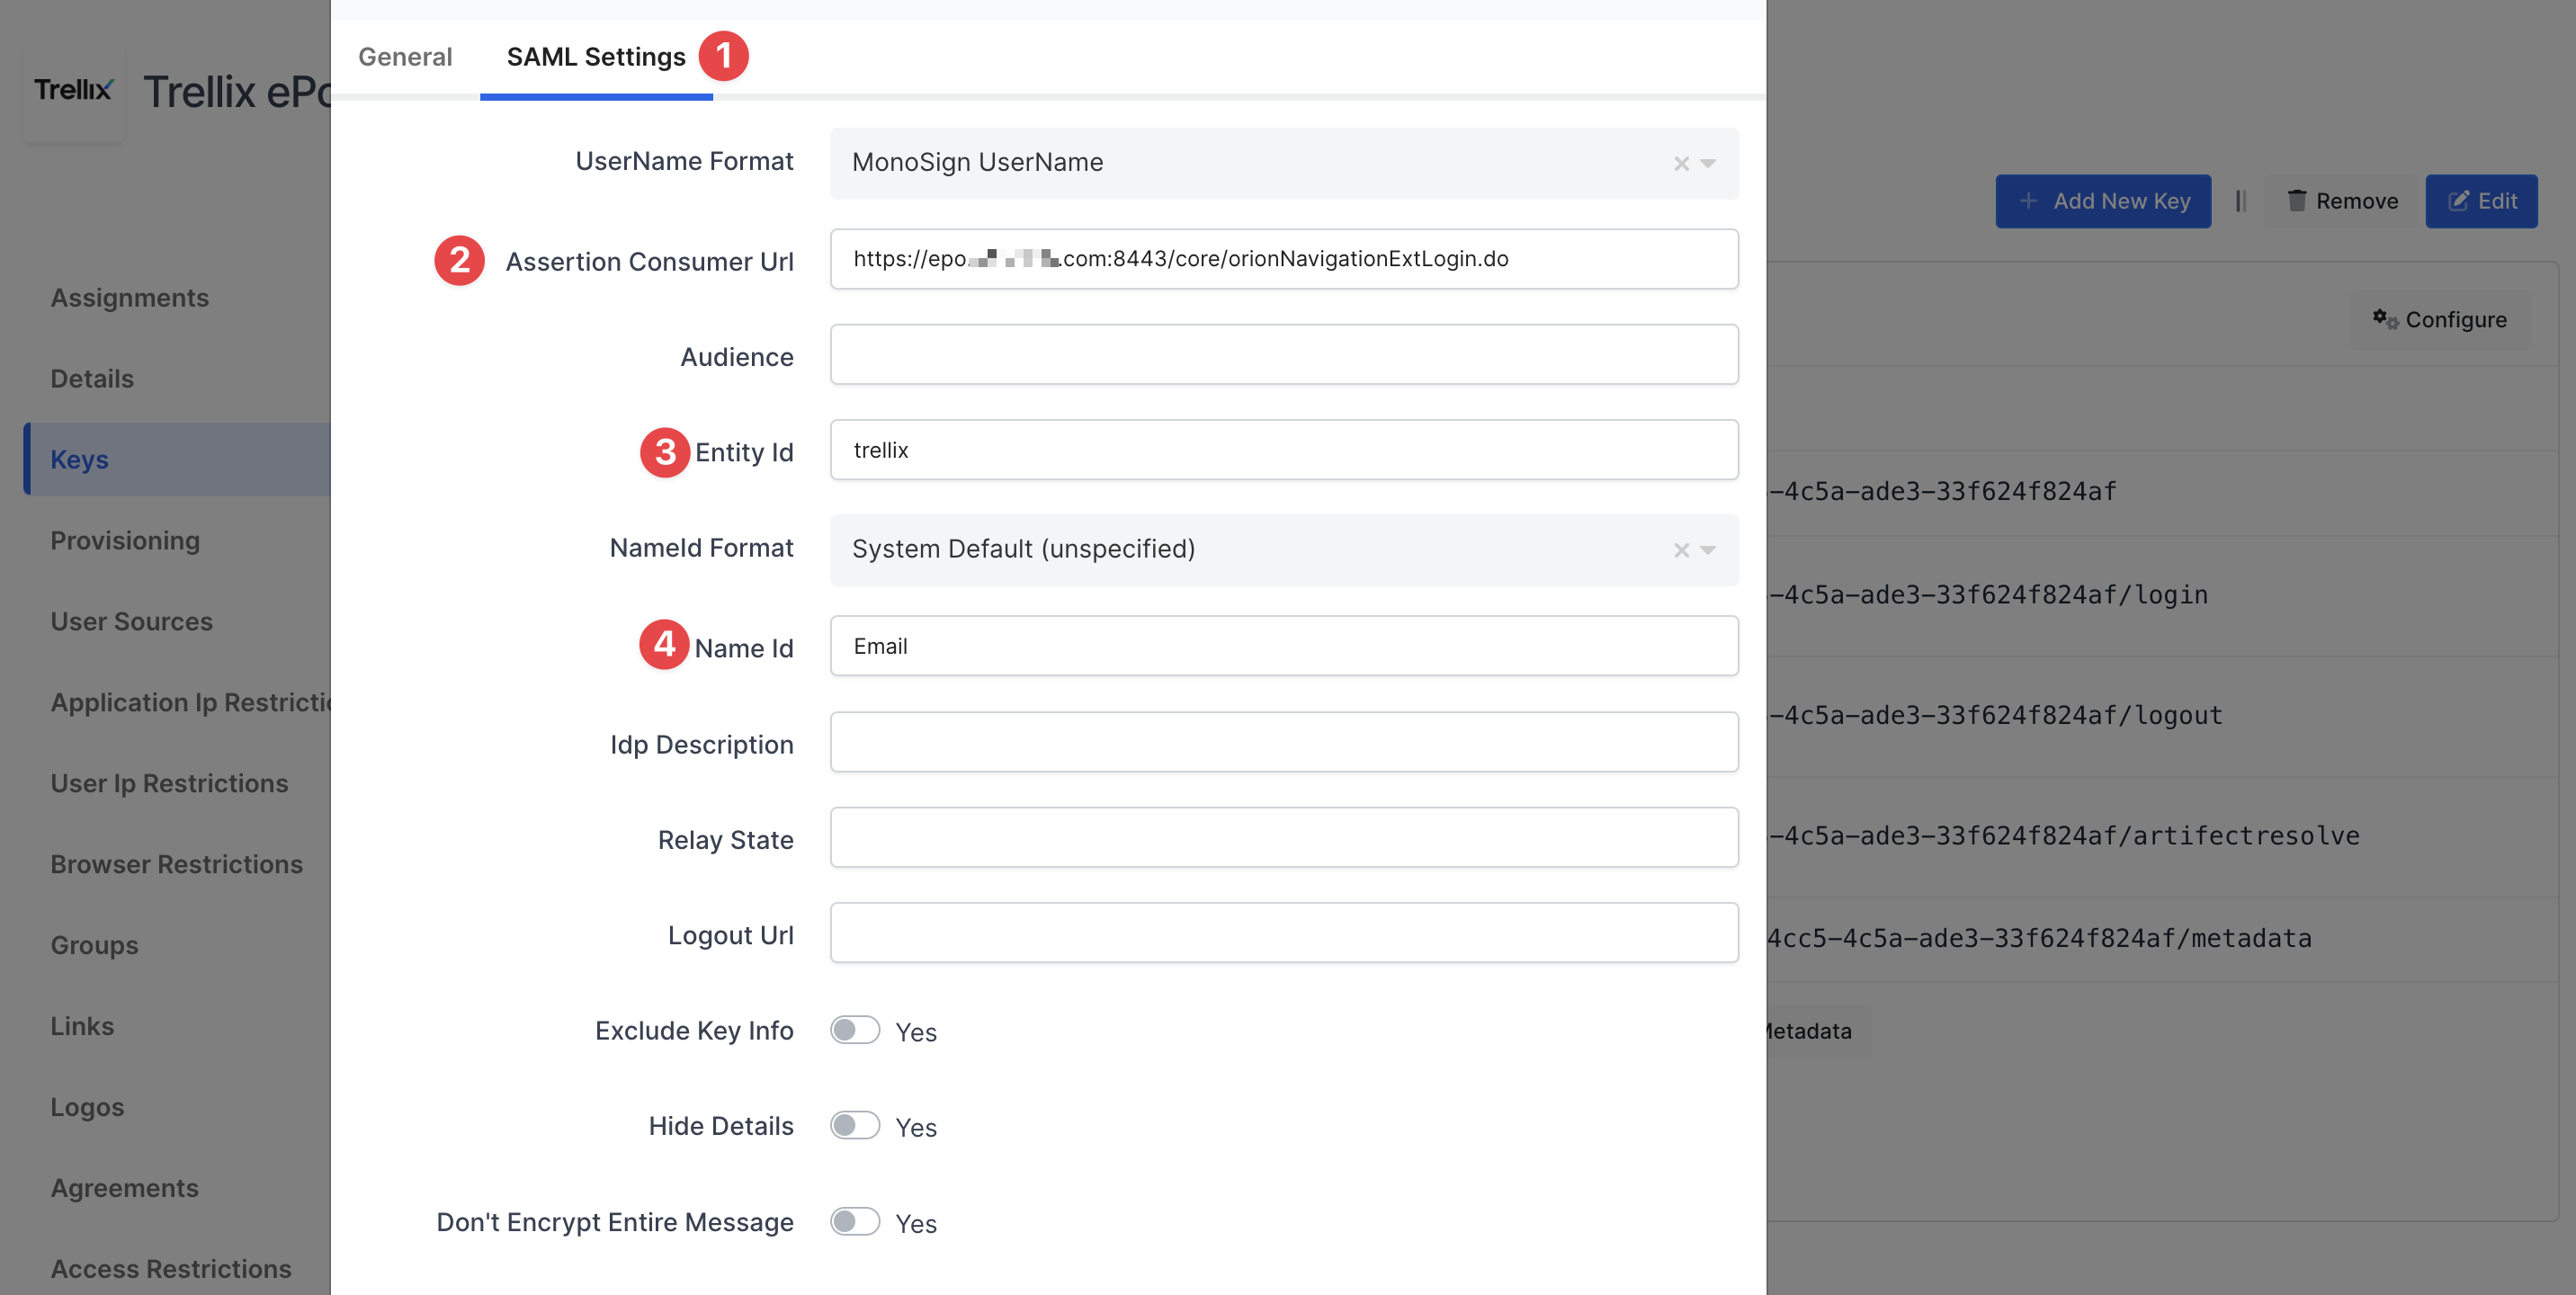Go to User Sources in sidebar
This screenshot has width=2576, height=1295.
coord(131,621)
